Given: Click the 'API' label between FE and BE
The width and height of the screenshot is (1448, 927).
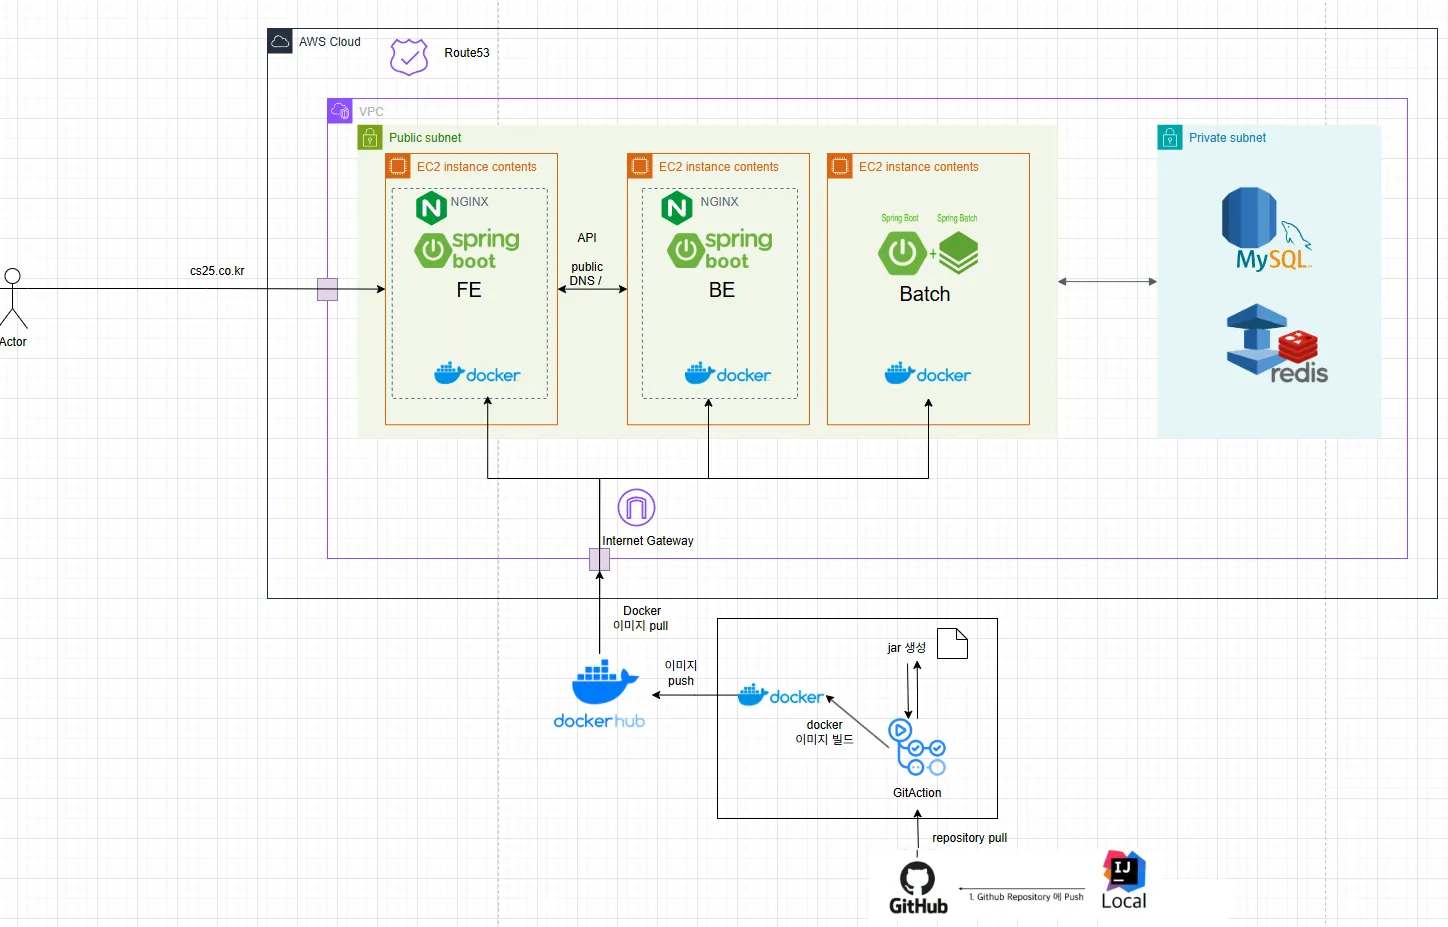Looking at the screenshot, I should pyautogui.click(x=587, y=238).
